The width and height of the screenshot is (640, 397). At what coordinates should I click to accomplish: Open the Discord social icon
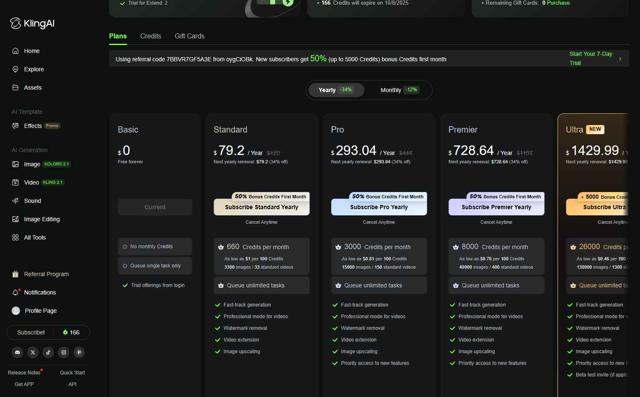(18, 353)
